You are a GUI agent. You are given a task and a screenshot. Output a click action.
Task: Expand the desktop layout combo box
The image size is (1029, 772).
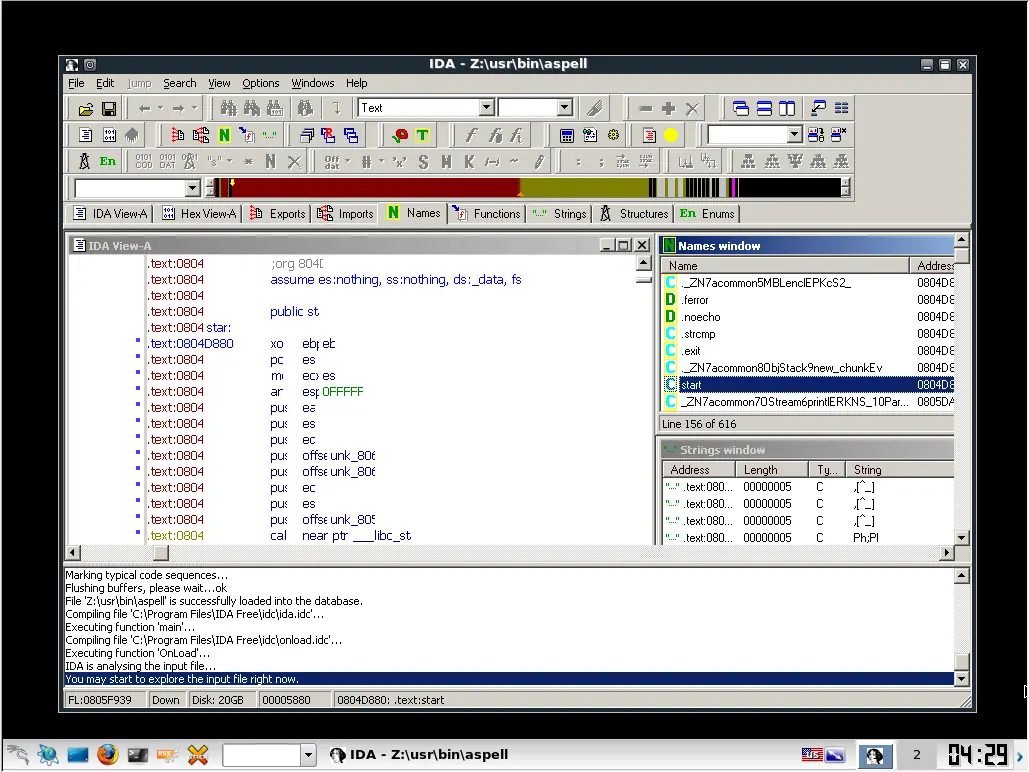coord(794,135)
